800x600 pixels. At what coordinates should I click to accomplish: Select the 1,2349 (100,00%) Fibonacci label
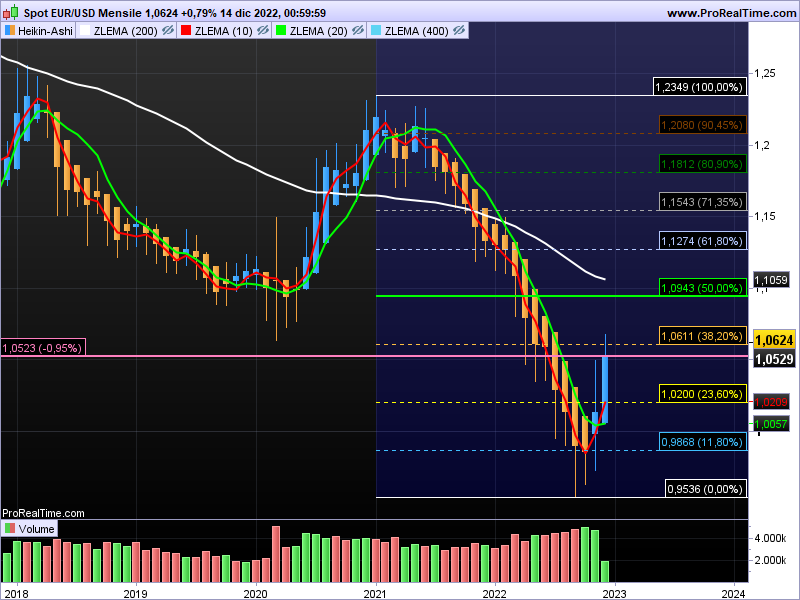698,88
